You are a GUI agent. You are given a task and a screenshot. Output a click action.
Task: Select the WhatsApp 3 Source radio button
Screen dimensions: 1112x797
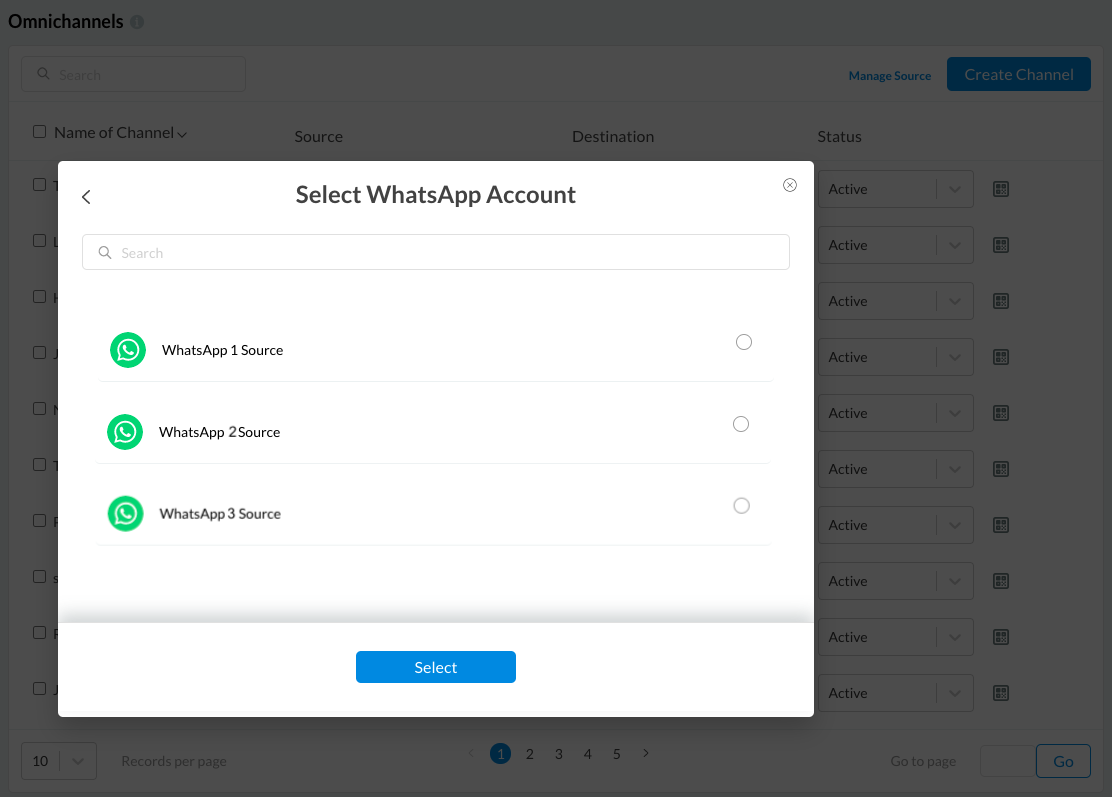(x=742, y=506)
